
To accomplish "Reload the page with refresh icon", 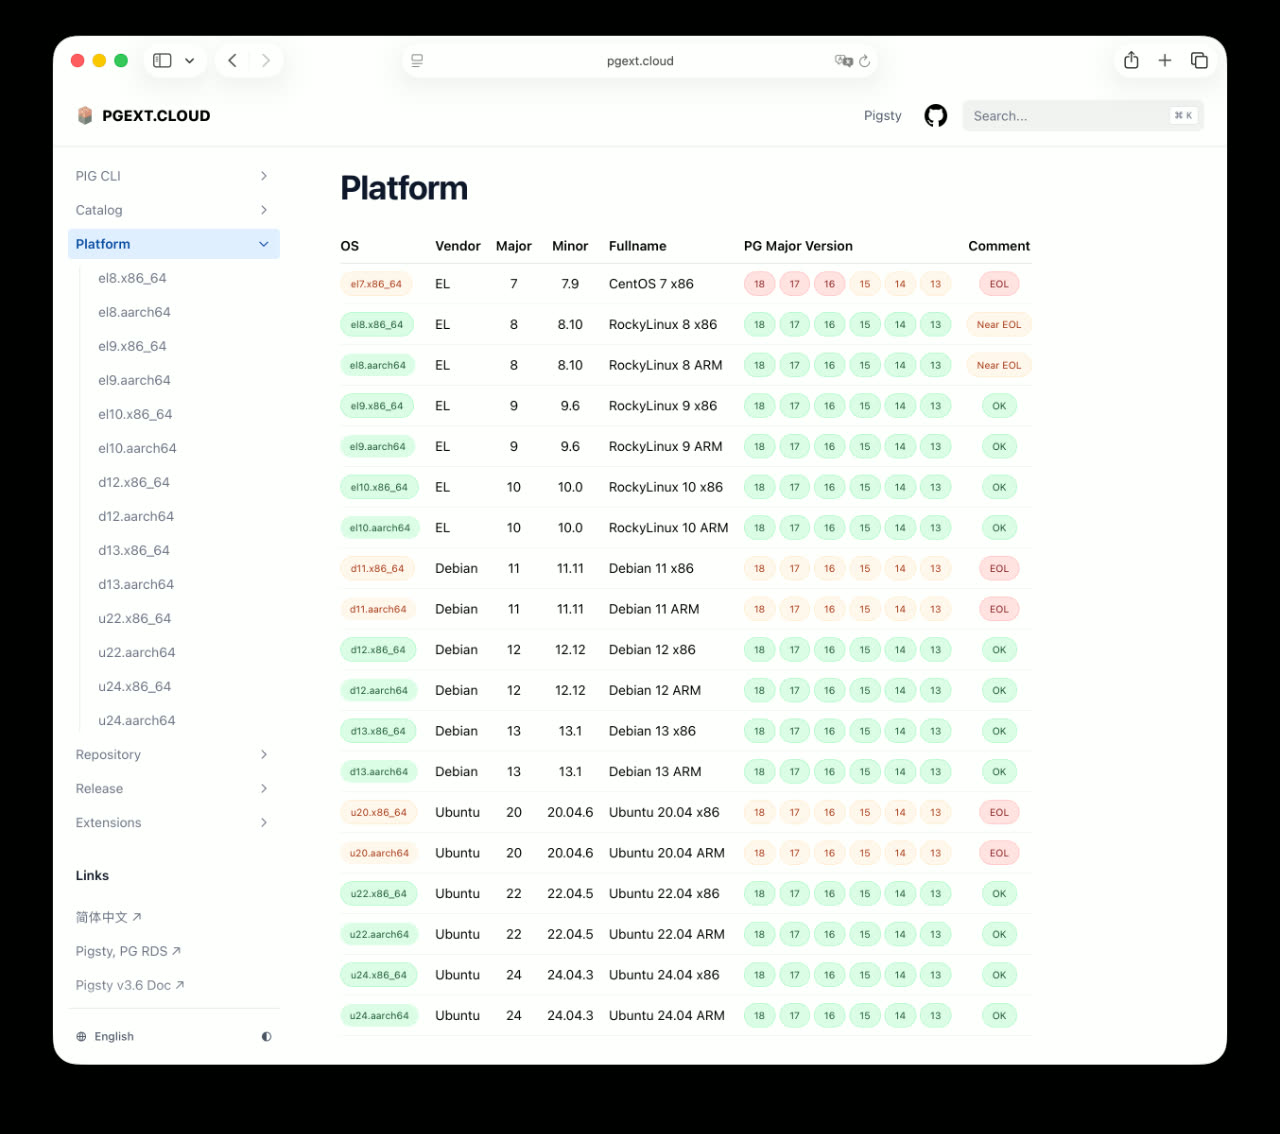I will (865, 61).
